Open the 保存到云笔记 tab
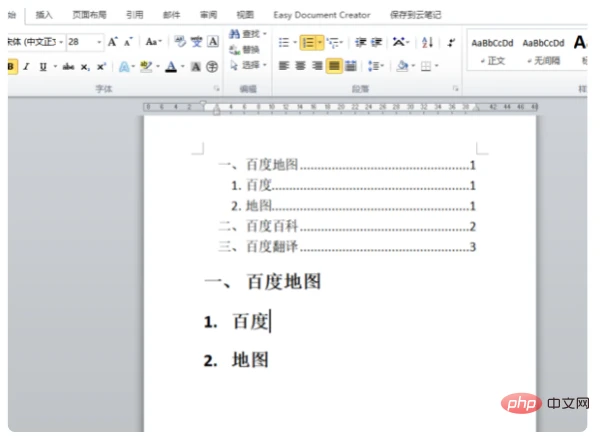 [x=415, y=15]
